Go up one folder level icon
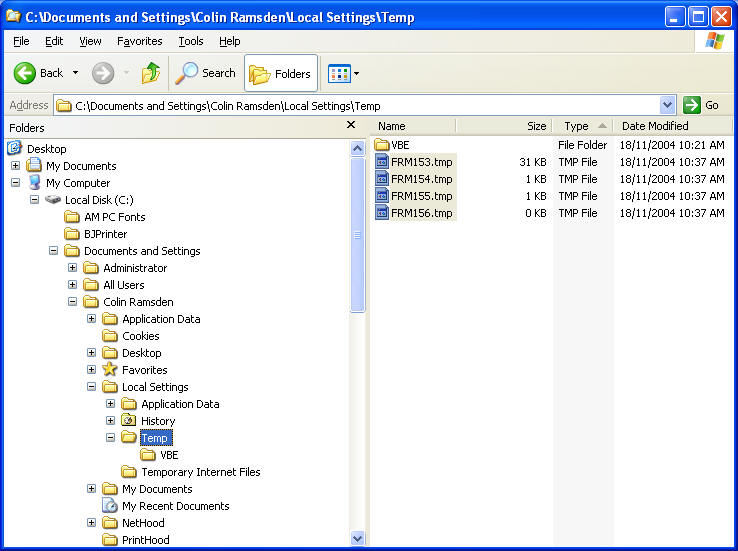Screen dimensions: 738x551 pyautogui.click(x=151, y=73)
